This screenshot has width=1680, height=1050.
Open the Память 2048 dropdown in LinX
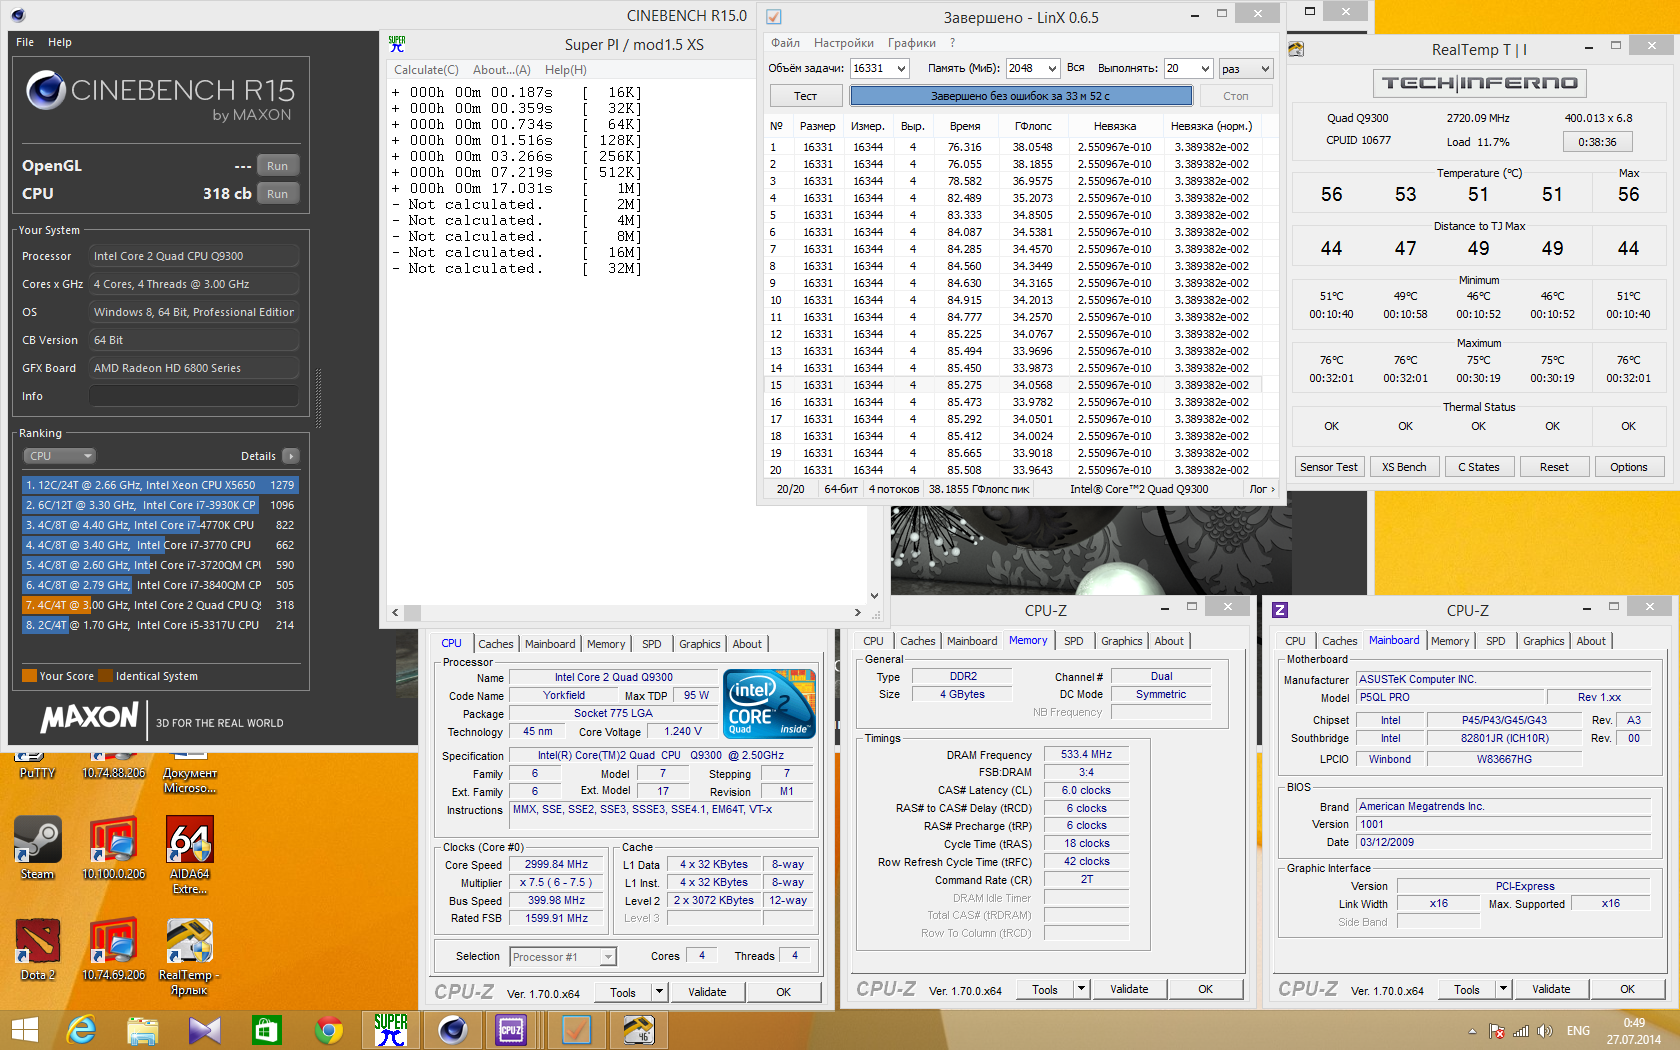pos(1051,69)
